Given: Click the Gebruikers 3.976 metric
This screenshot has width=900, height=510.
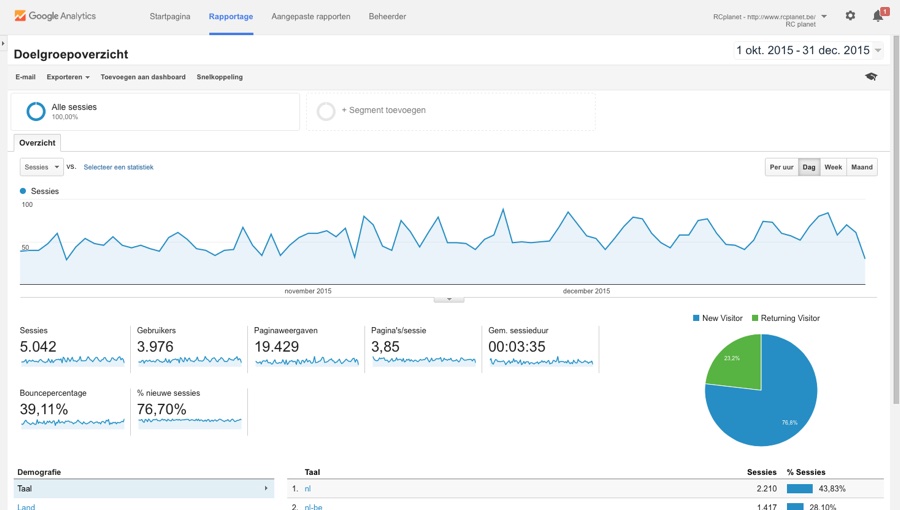Looking at the screenshot, I should (x=189, y=347).
